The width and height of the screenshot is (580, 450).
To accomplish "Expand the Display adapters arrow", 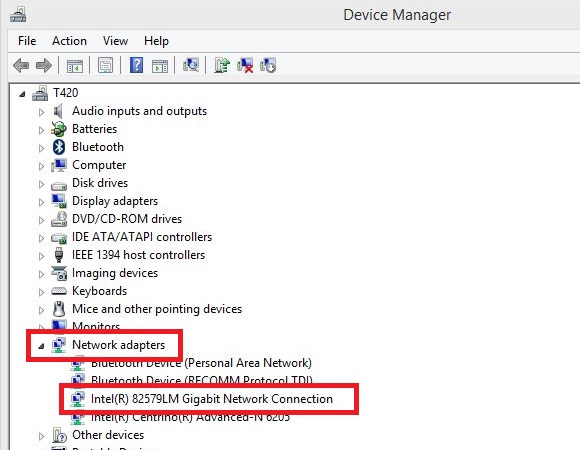I will [x=41, y=202].
